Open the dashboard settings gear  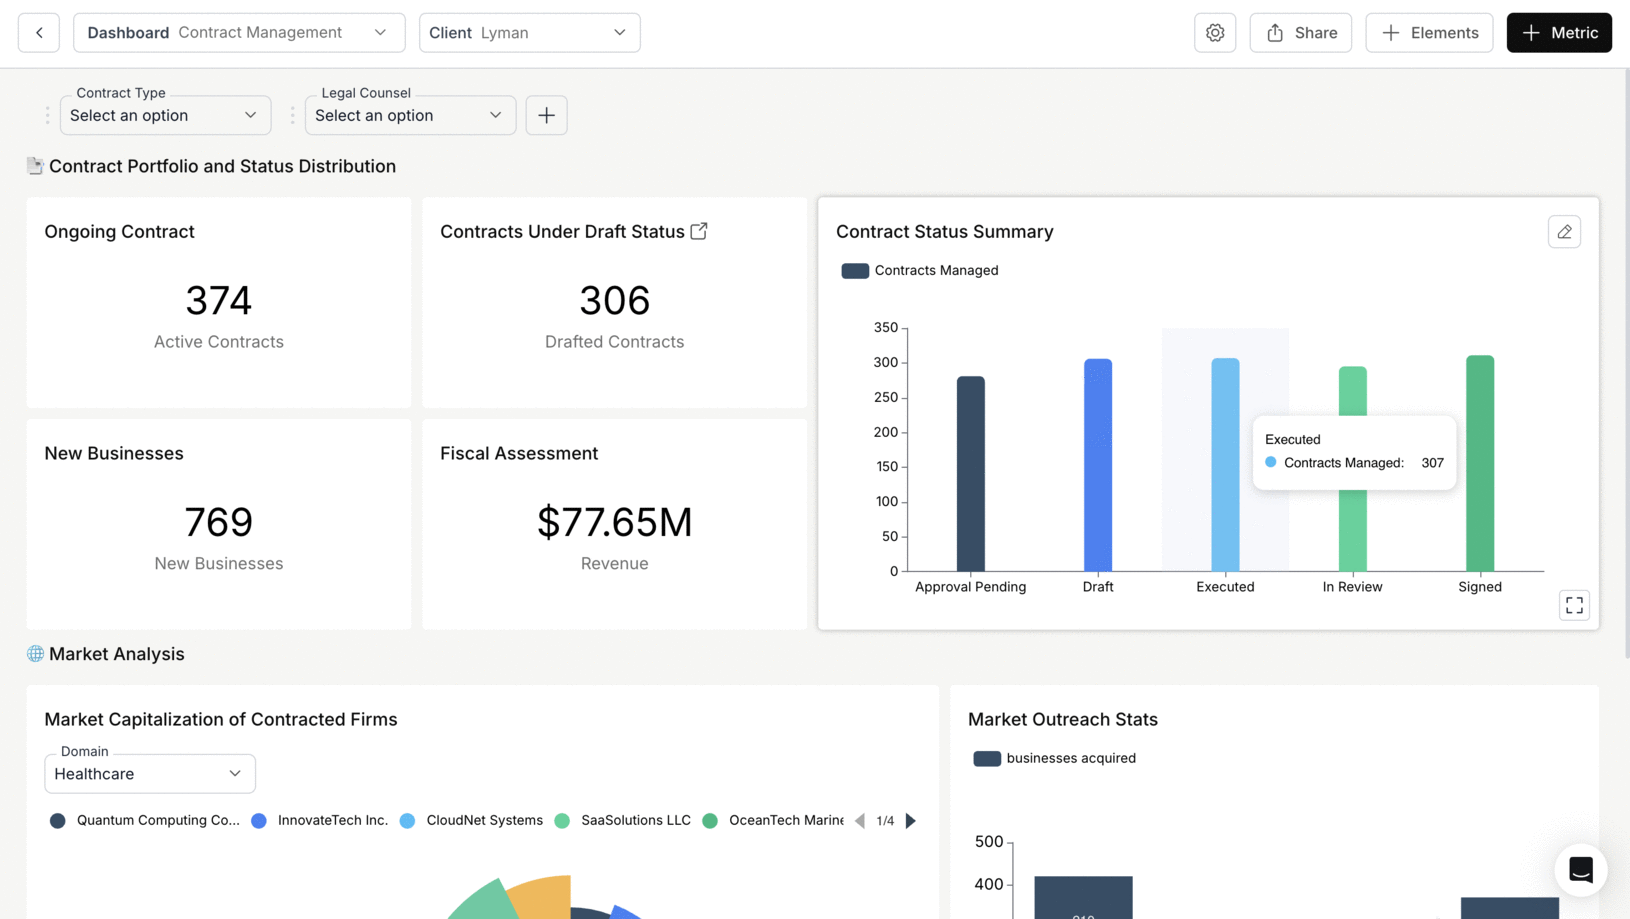1214,32
